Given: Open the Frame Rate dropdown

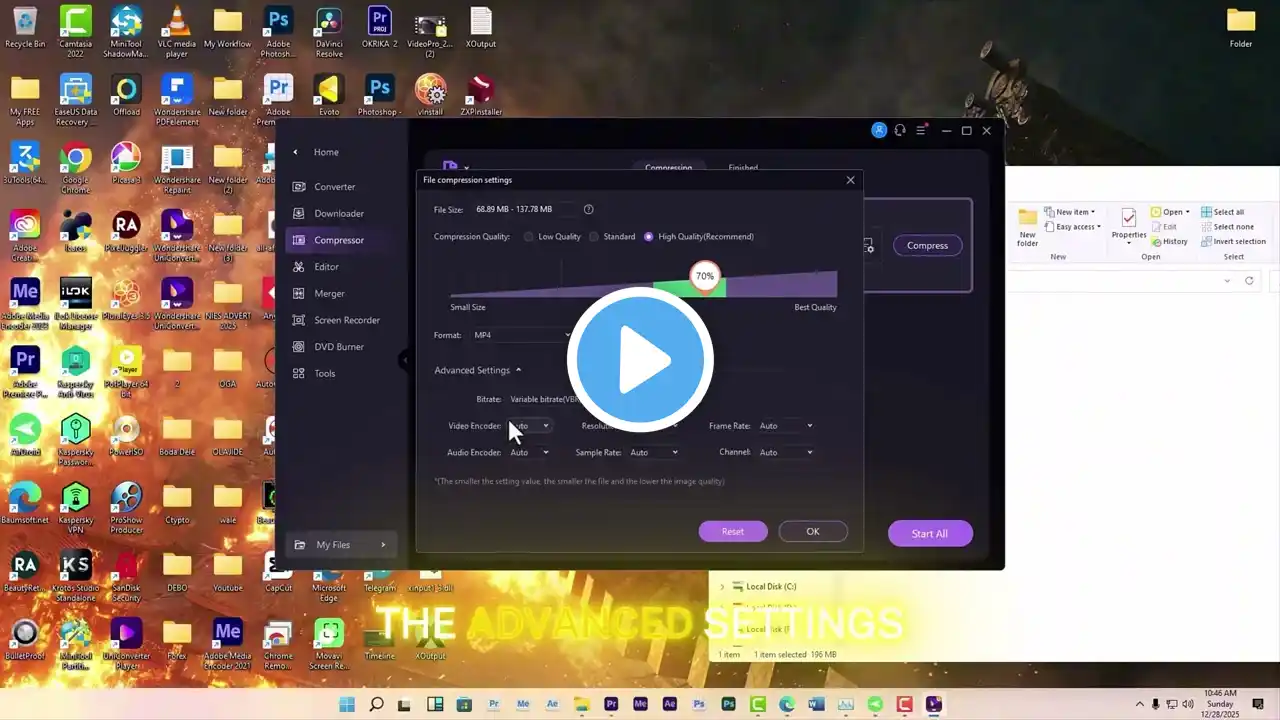Looking at the screenshot, I should tap(786, 426).
